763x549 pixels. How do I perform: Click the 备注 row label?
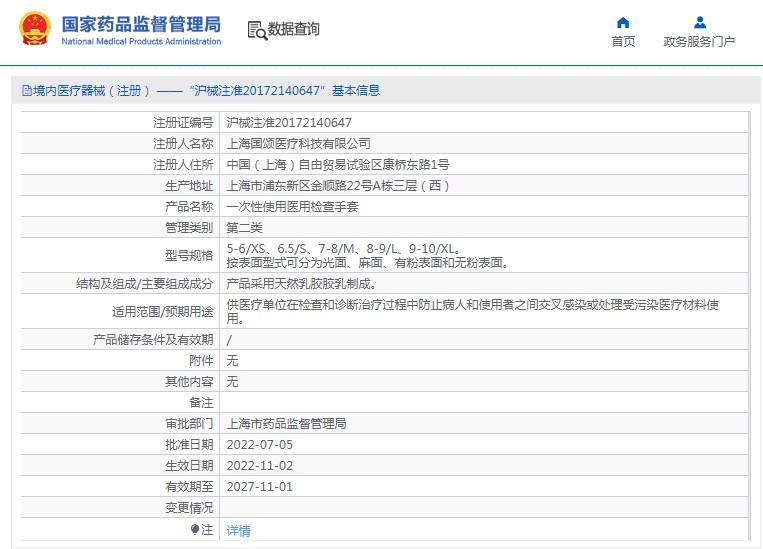click(201, 403)
